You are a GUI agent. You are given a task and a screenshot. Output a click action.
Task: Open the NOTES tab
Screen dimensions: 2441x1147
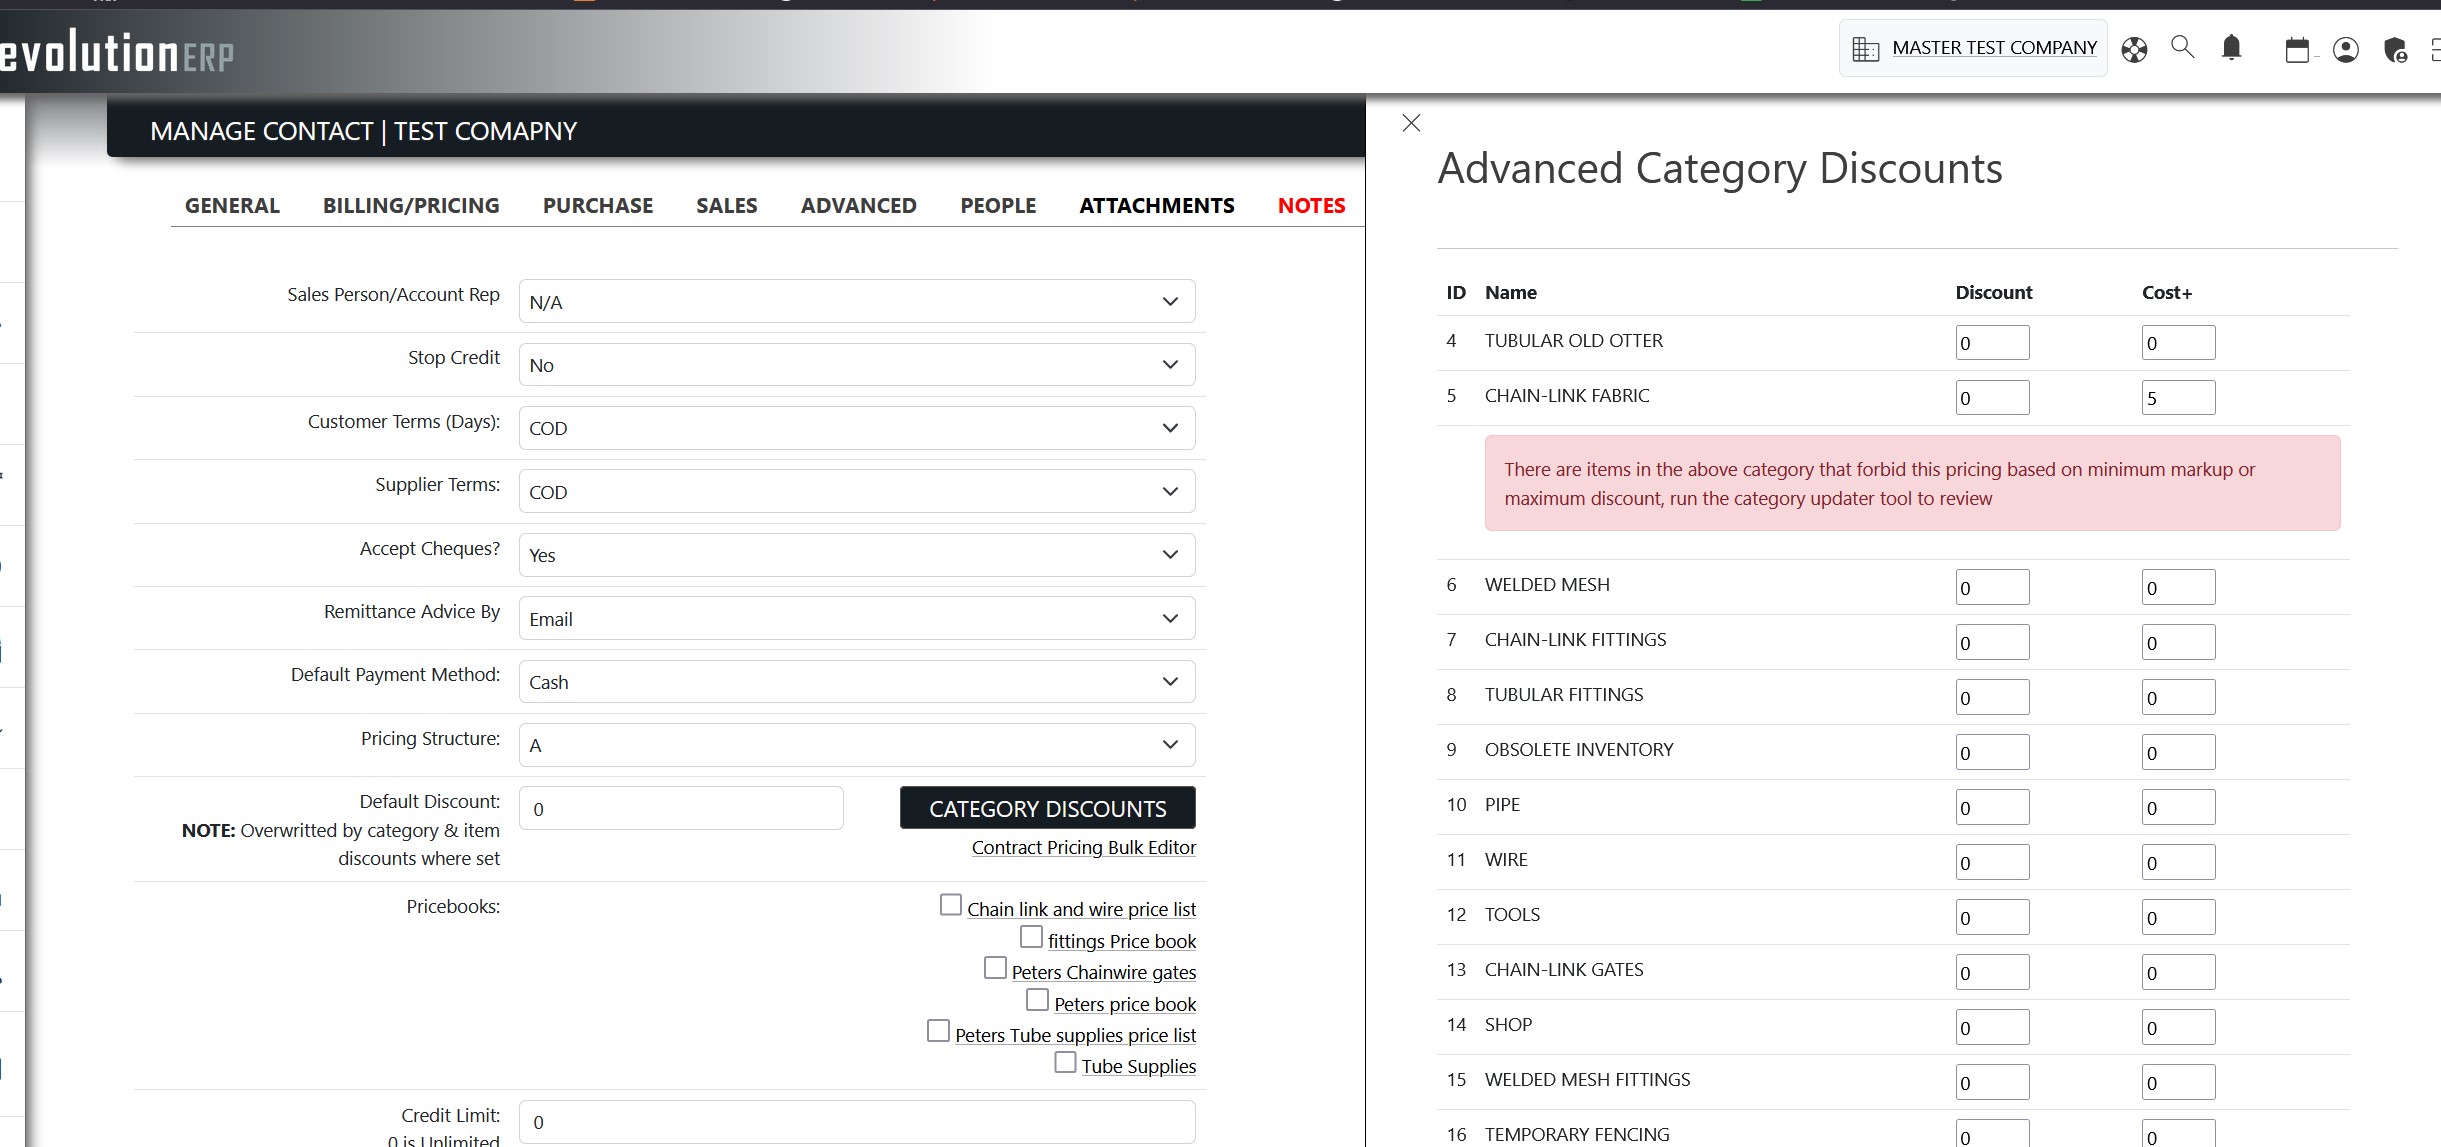coord(1311,206)
